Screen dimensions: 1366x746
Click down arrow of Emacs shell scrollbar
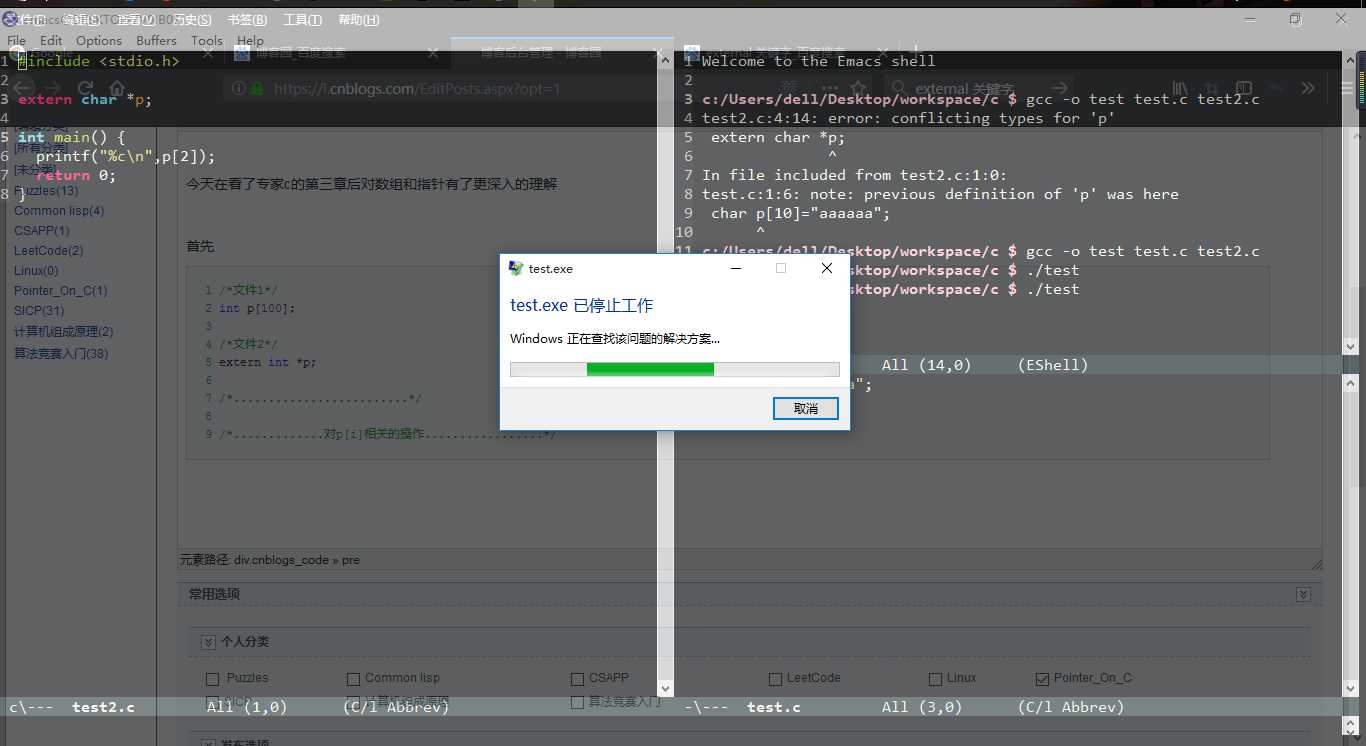click(x=1351, y=346)
